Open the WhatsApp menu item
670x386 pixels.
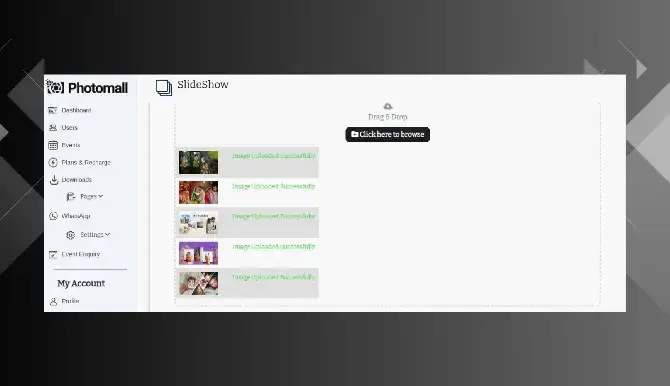(x=76, y=216)
